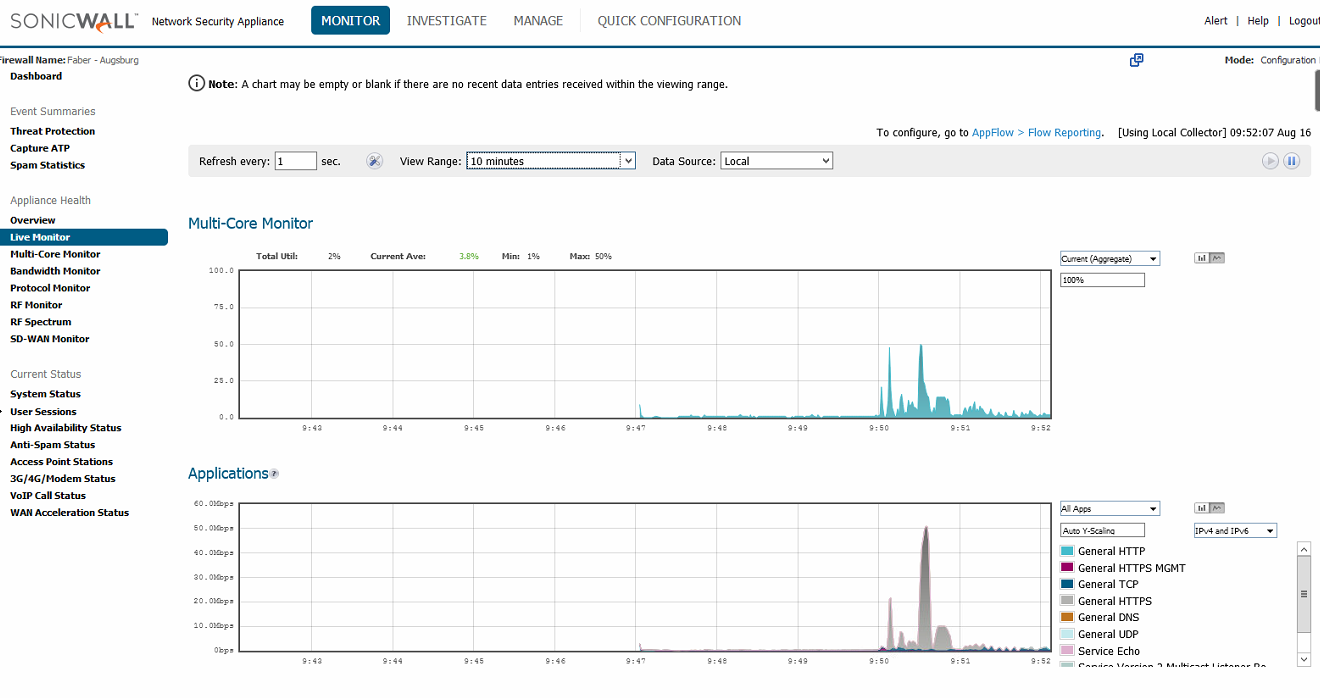This screenshot has height=698, width=1320.
Task: Open the View Range dropdown
Action: [550, 161]
